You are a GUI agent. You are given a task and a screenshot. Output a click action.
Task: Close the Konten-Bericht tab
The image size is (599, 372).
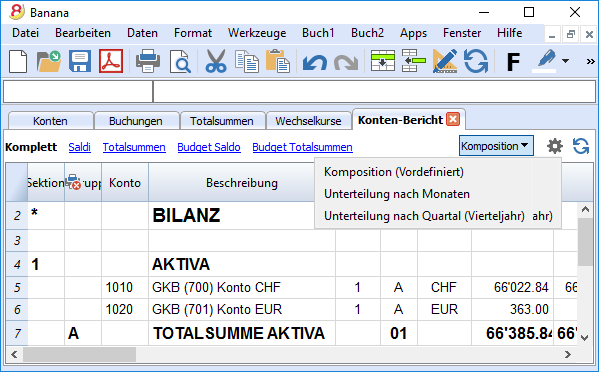(x=453, y=120)
